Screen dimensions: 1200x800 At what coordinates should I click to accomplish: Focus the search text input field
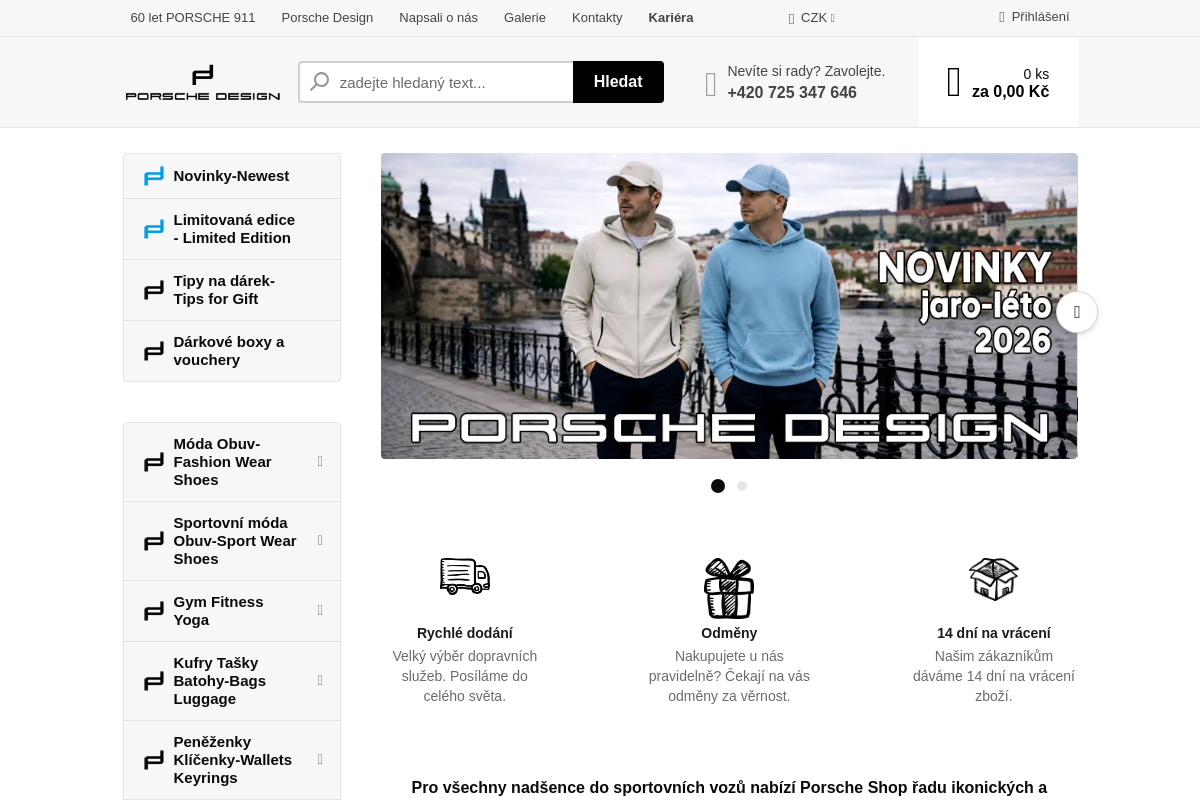click(x=450, y=82)
